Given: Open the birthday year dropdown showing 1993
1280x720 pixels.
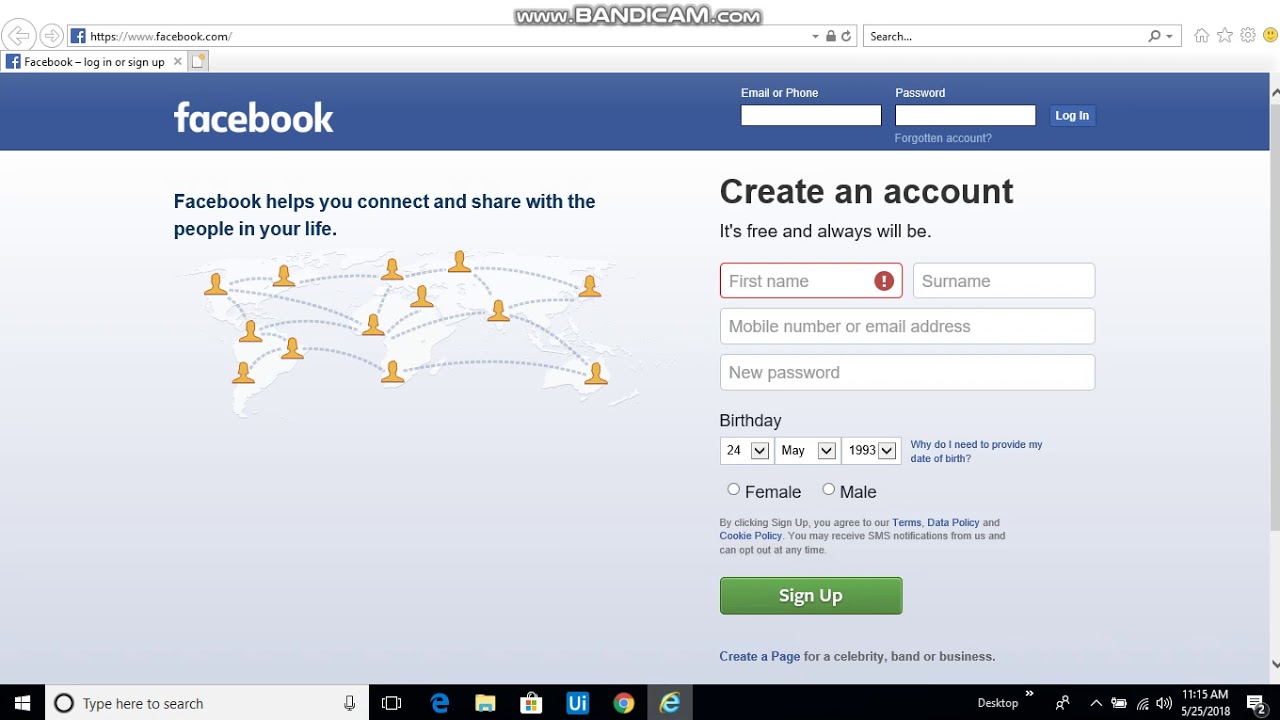Looking at the screenshot, I should pyautogui.click(x=871, y=451).
